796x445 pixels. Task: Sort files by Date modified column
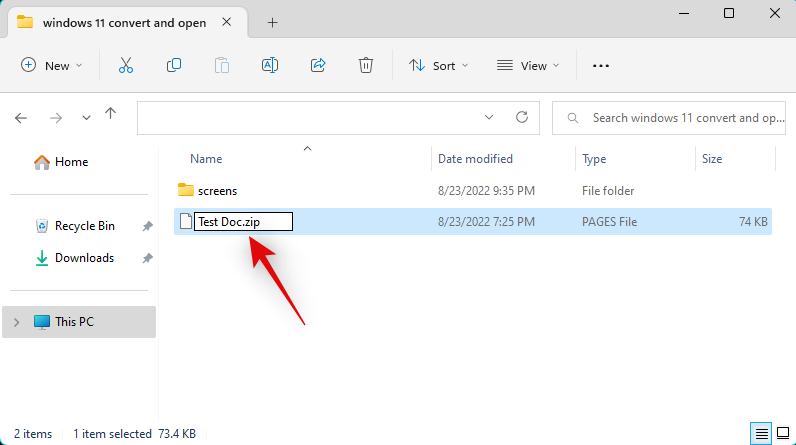point(476,159)
